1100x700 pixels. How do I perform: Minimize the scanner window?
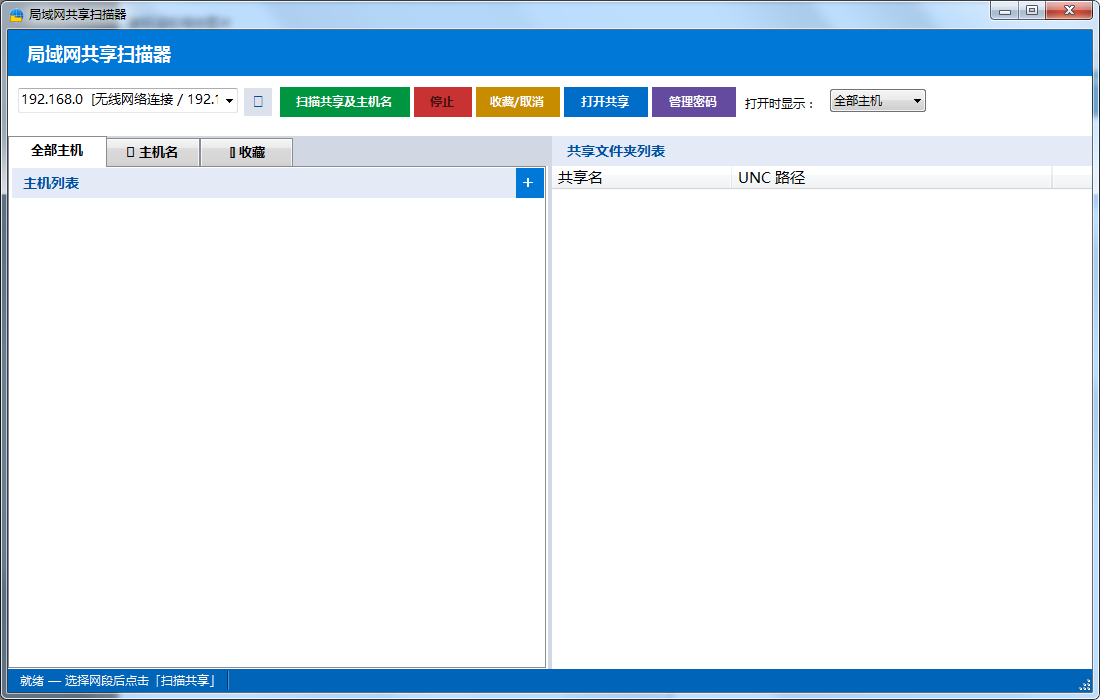pos(1005,10)
